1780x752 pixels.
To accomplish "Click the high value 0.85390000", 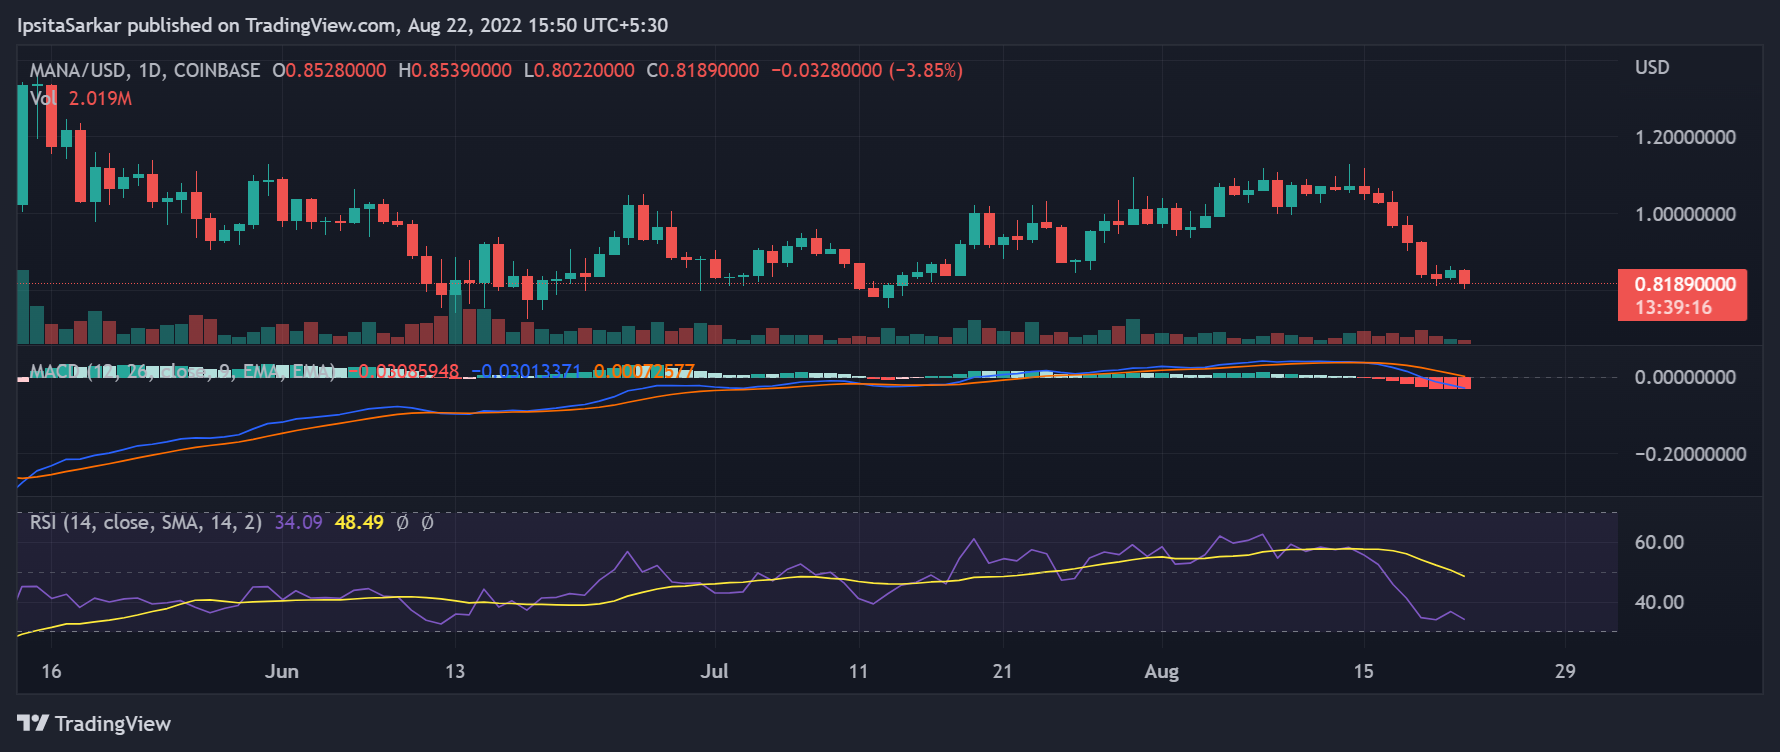I will pyautogui.click(x=462, y=70).
